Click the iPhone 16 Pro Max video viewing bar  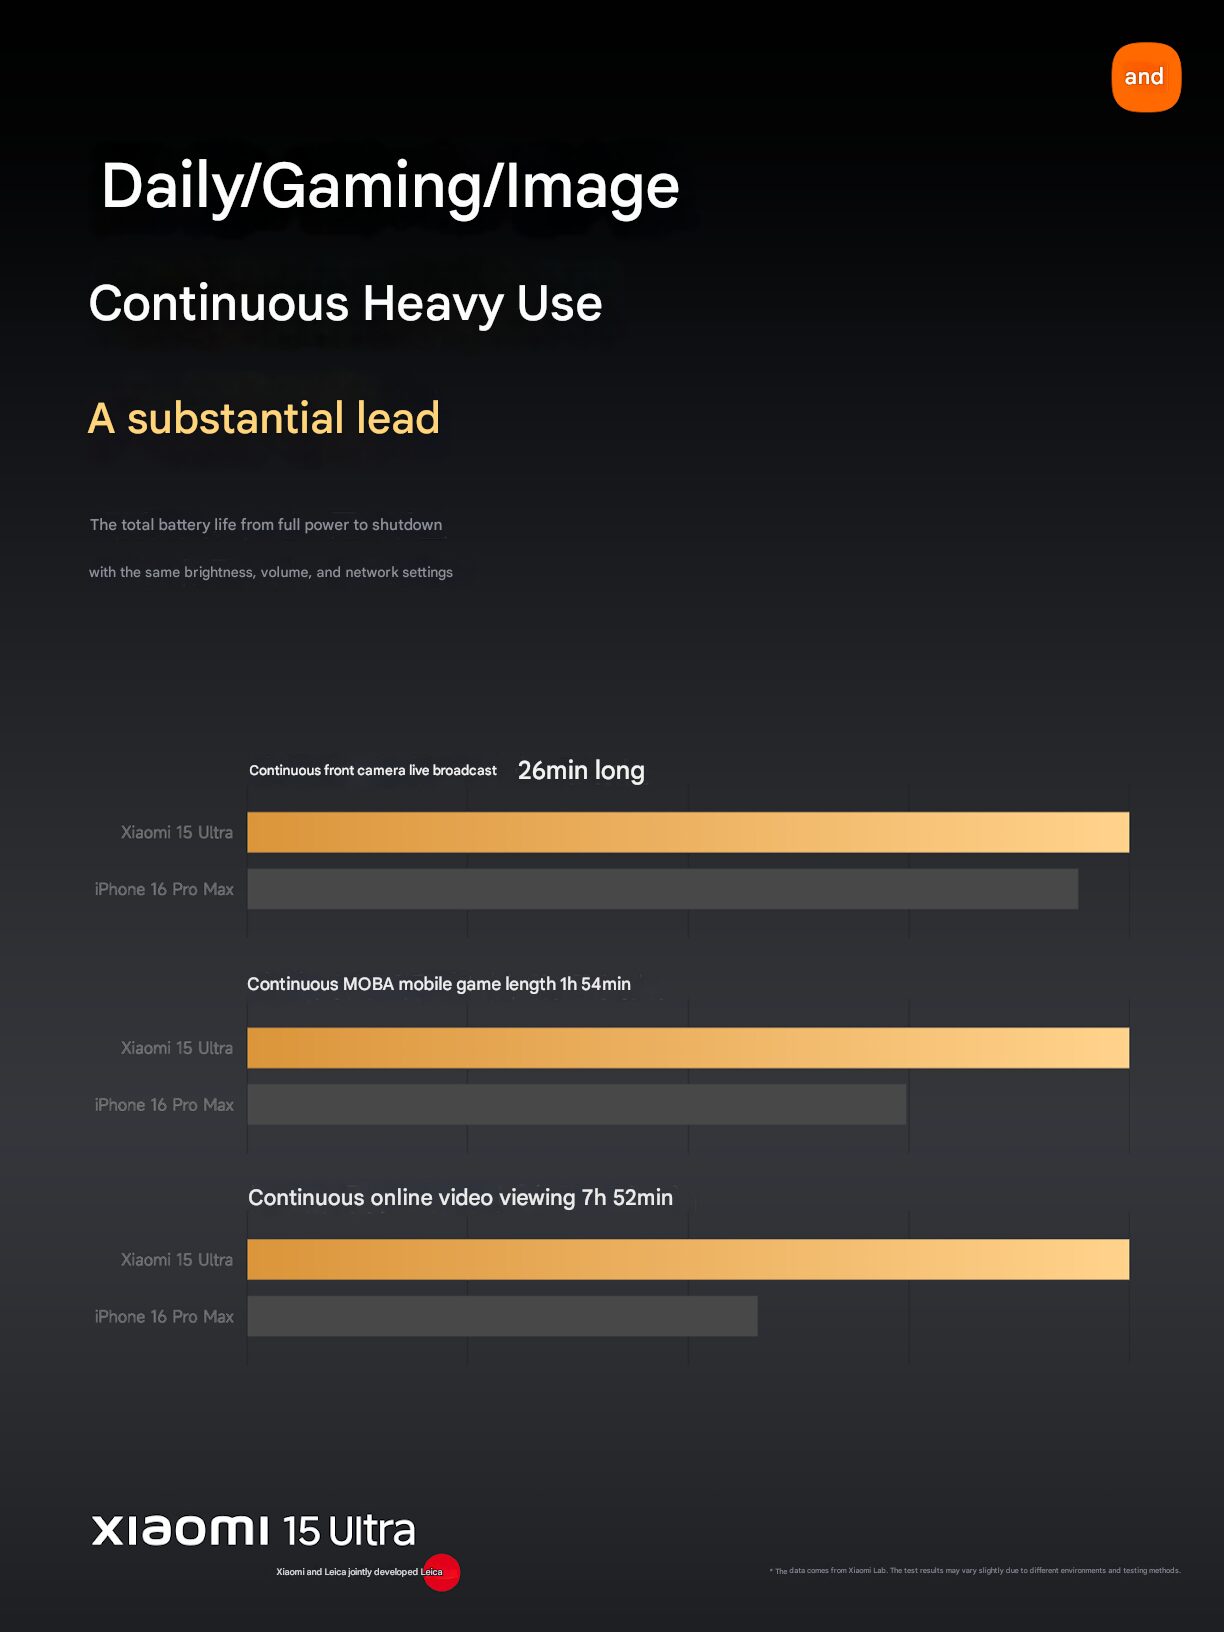[502, 1317]
